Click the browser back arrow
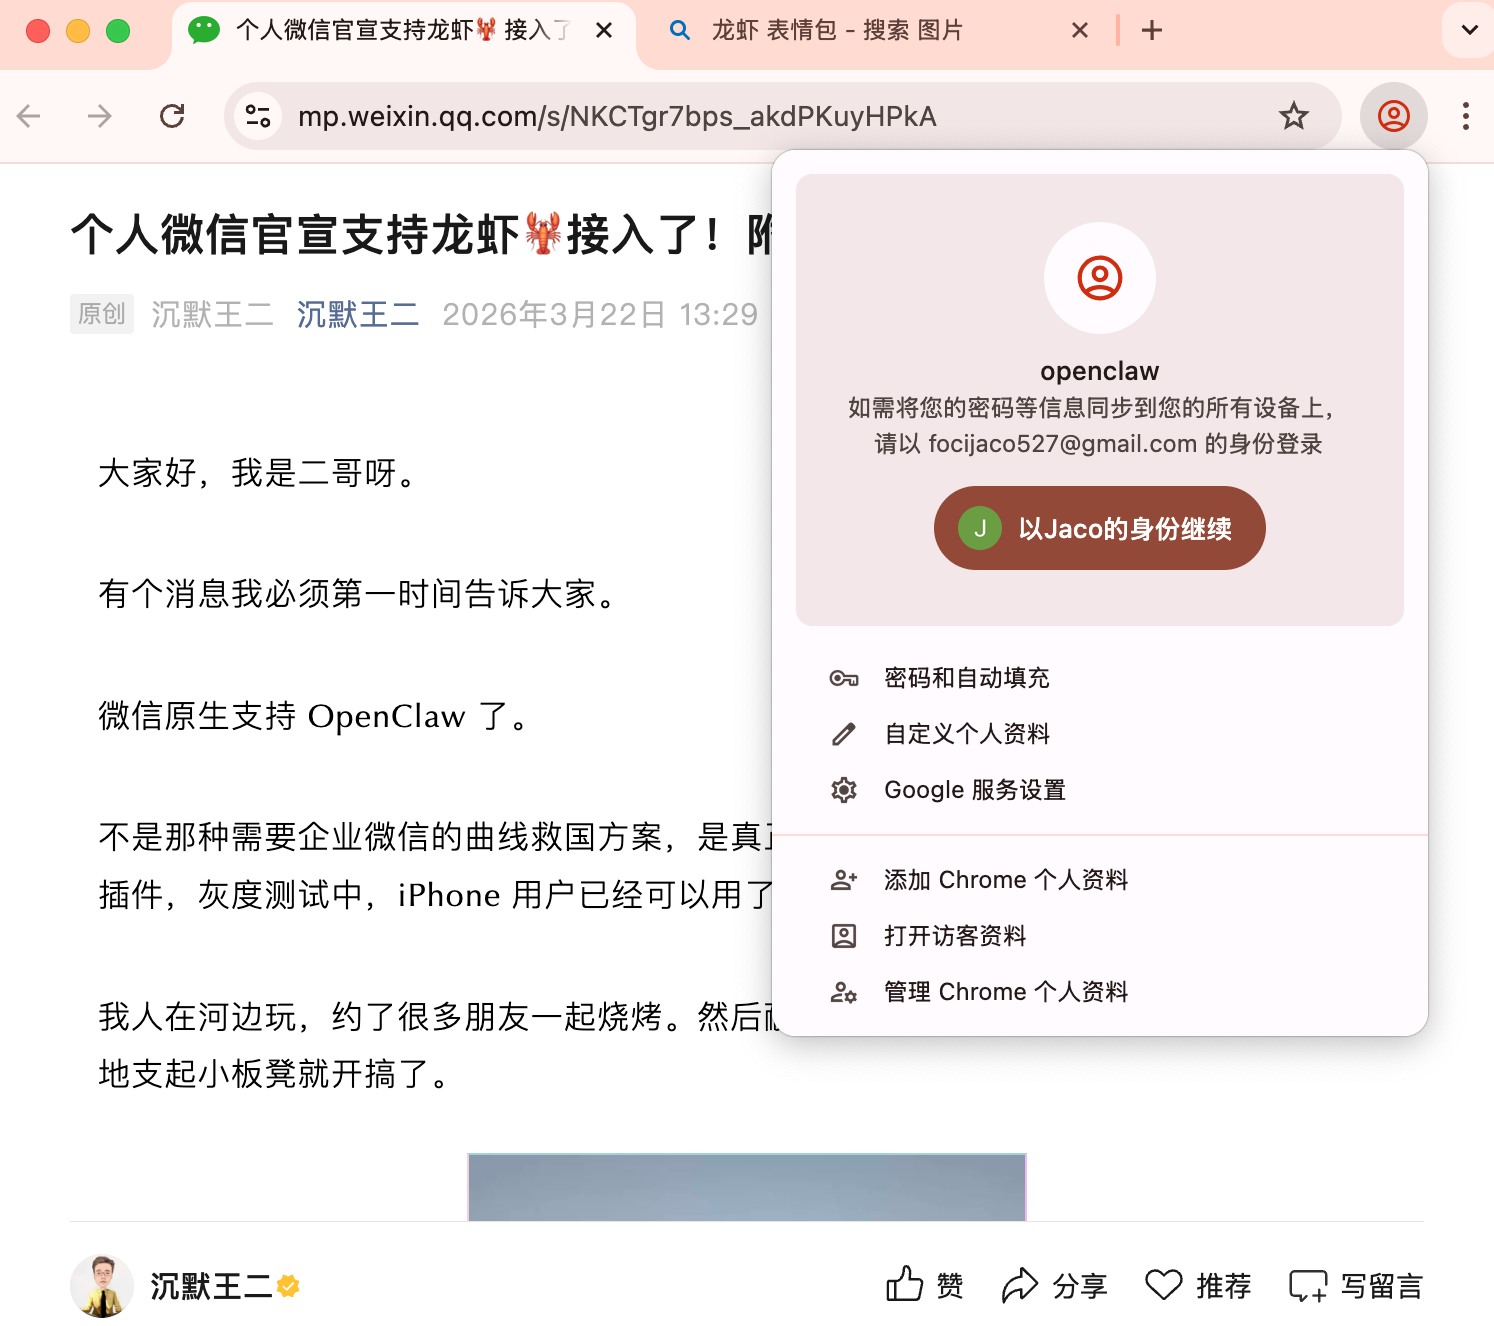This screenshot has height=1326, width=1494. point(29,117)
